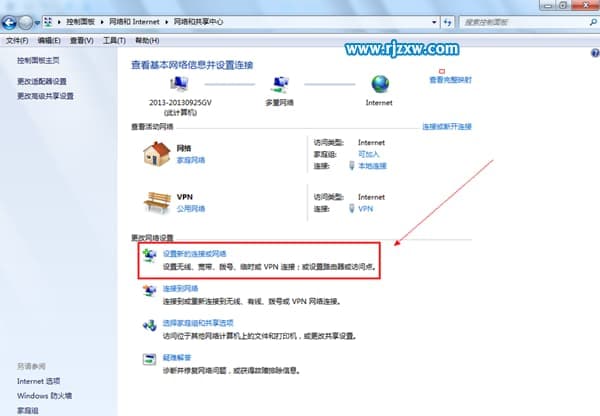Click the Control Panel icon in address bar
Viewport: 600px width, 416px height.
pyautogui.click(x=48, y=22)
